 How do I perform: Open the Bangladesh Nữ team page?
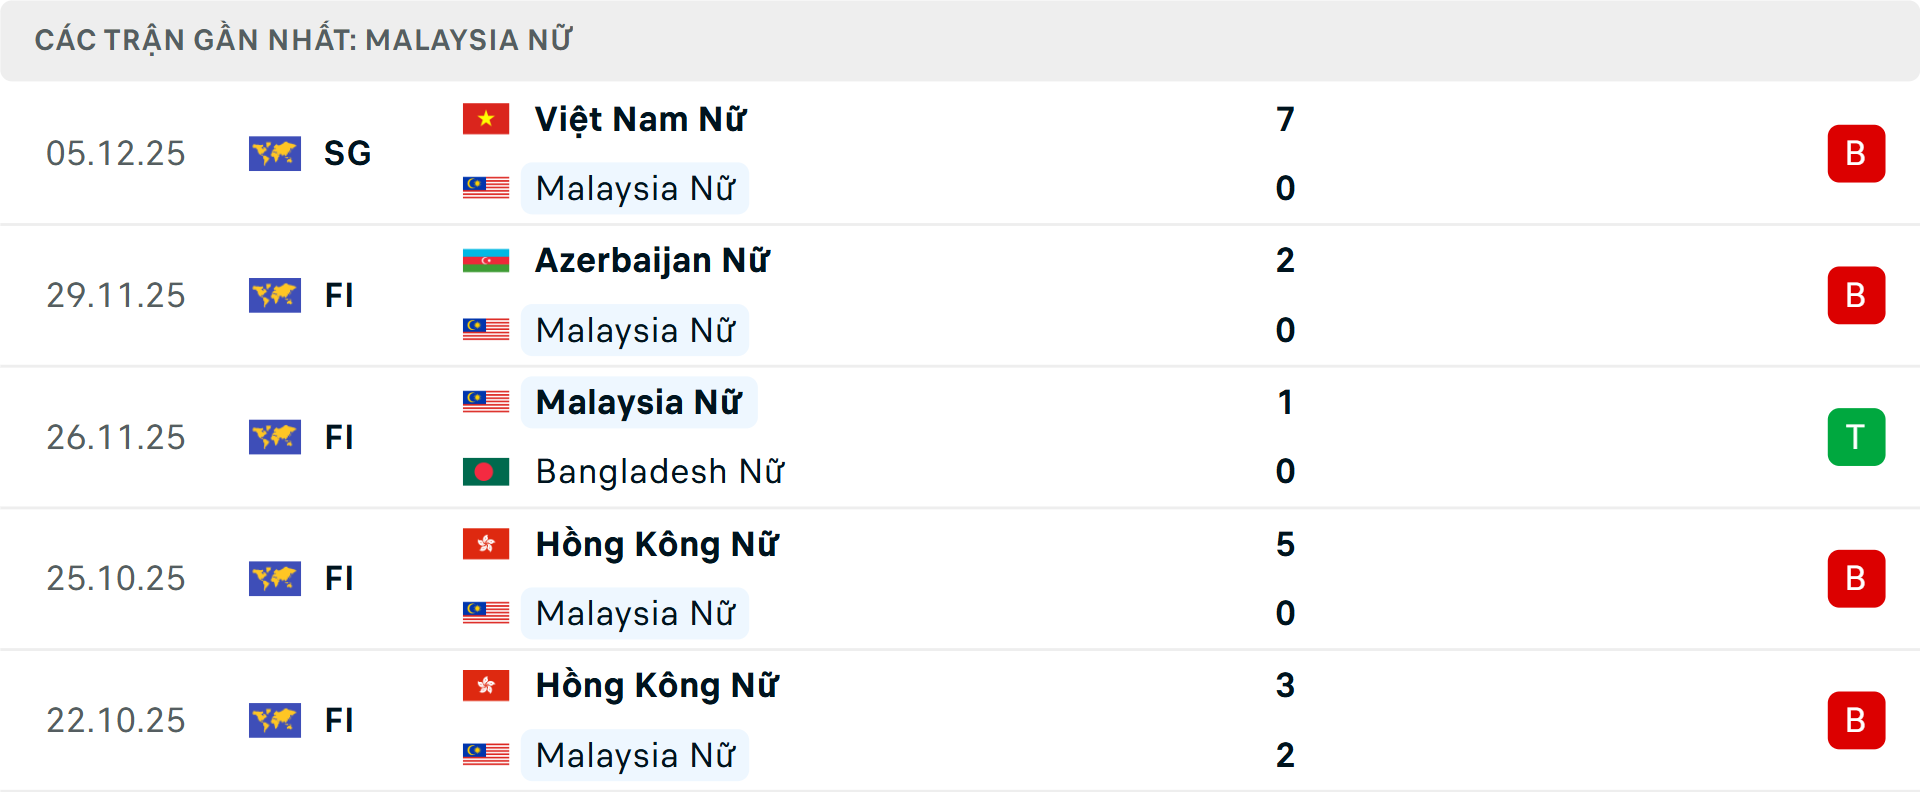click(x=660, y=471)
